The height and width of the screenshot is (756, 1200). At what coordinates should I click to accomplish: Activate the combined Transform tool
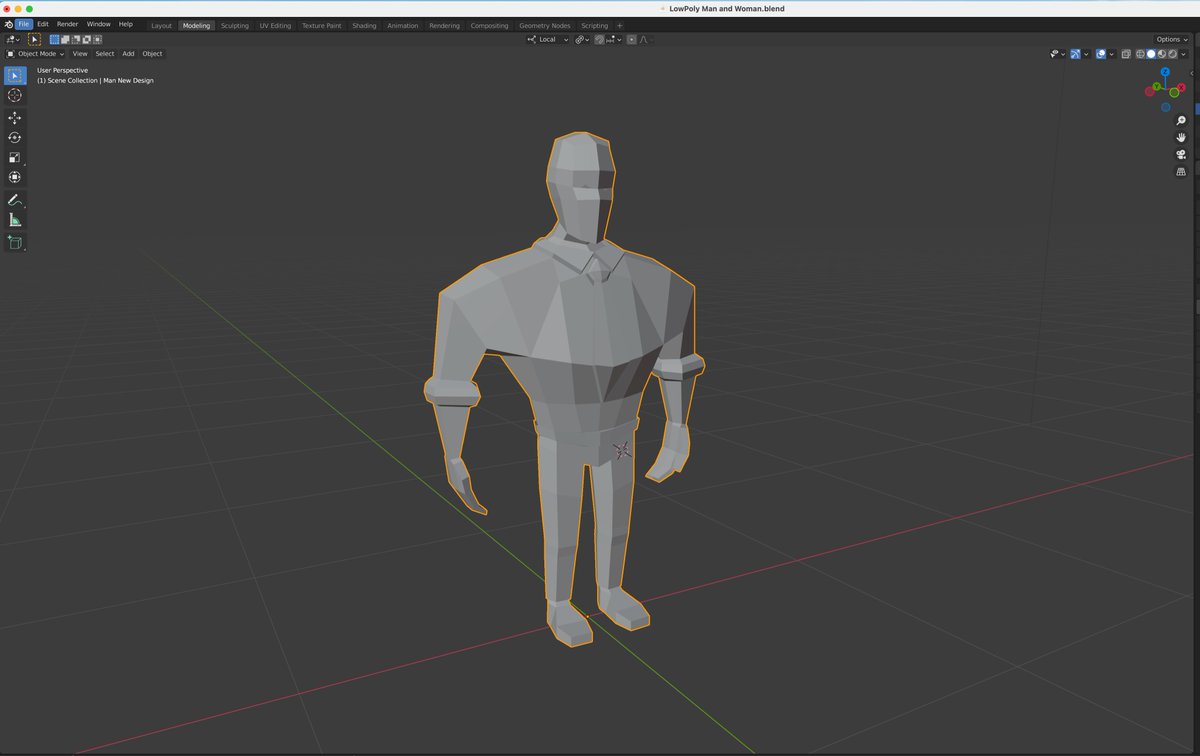15,178
